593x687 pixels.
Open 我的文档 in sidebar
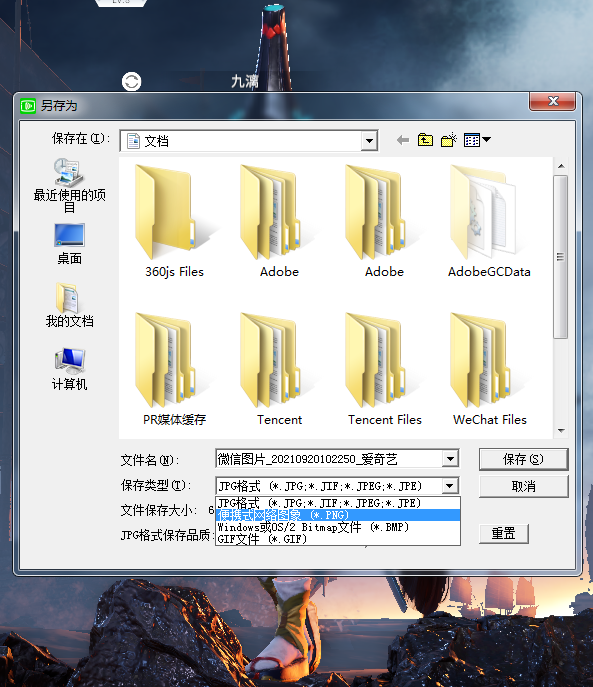[69, 305]
